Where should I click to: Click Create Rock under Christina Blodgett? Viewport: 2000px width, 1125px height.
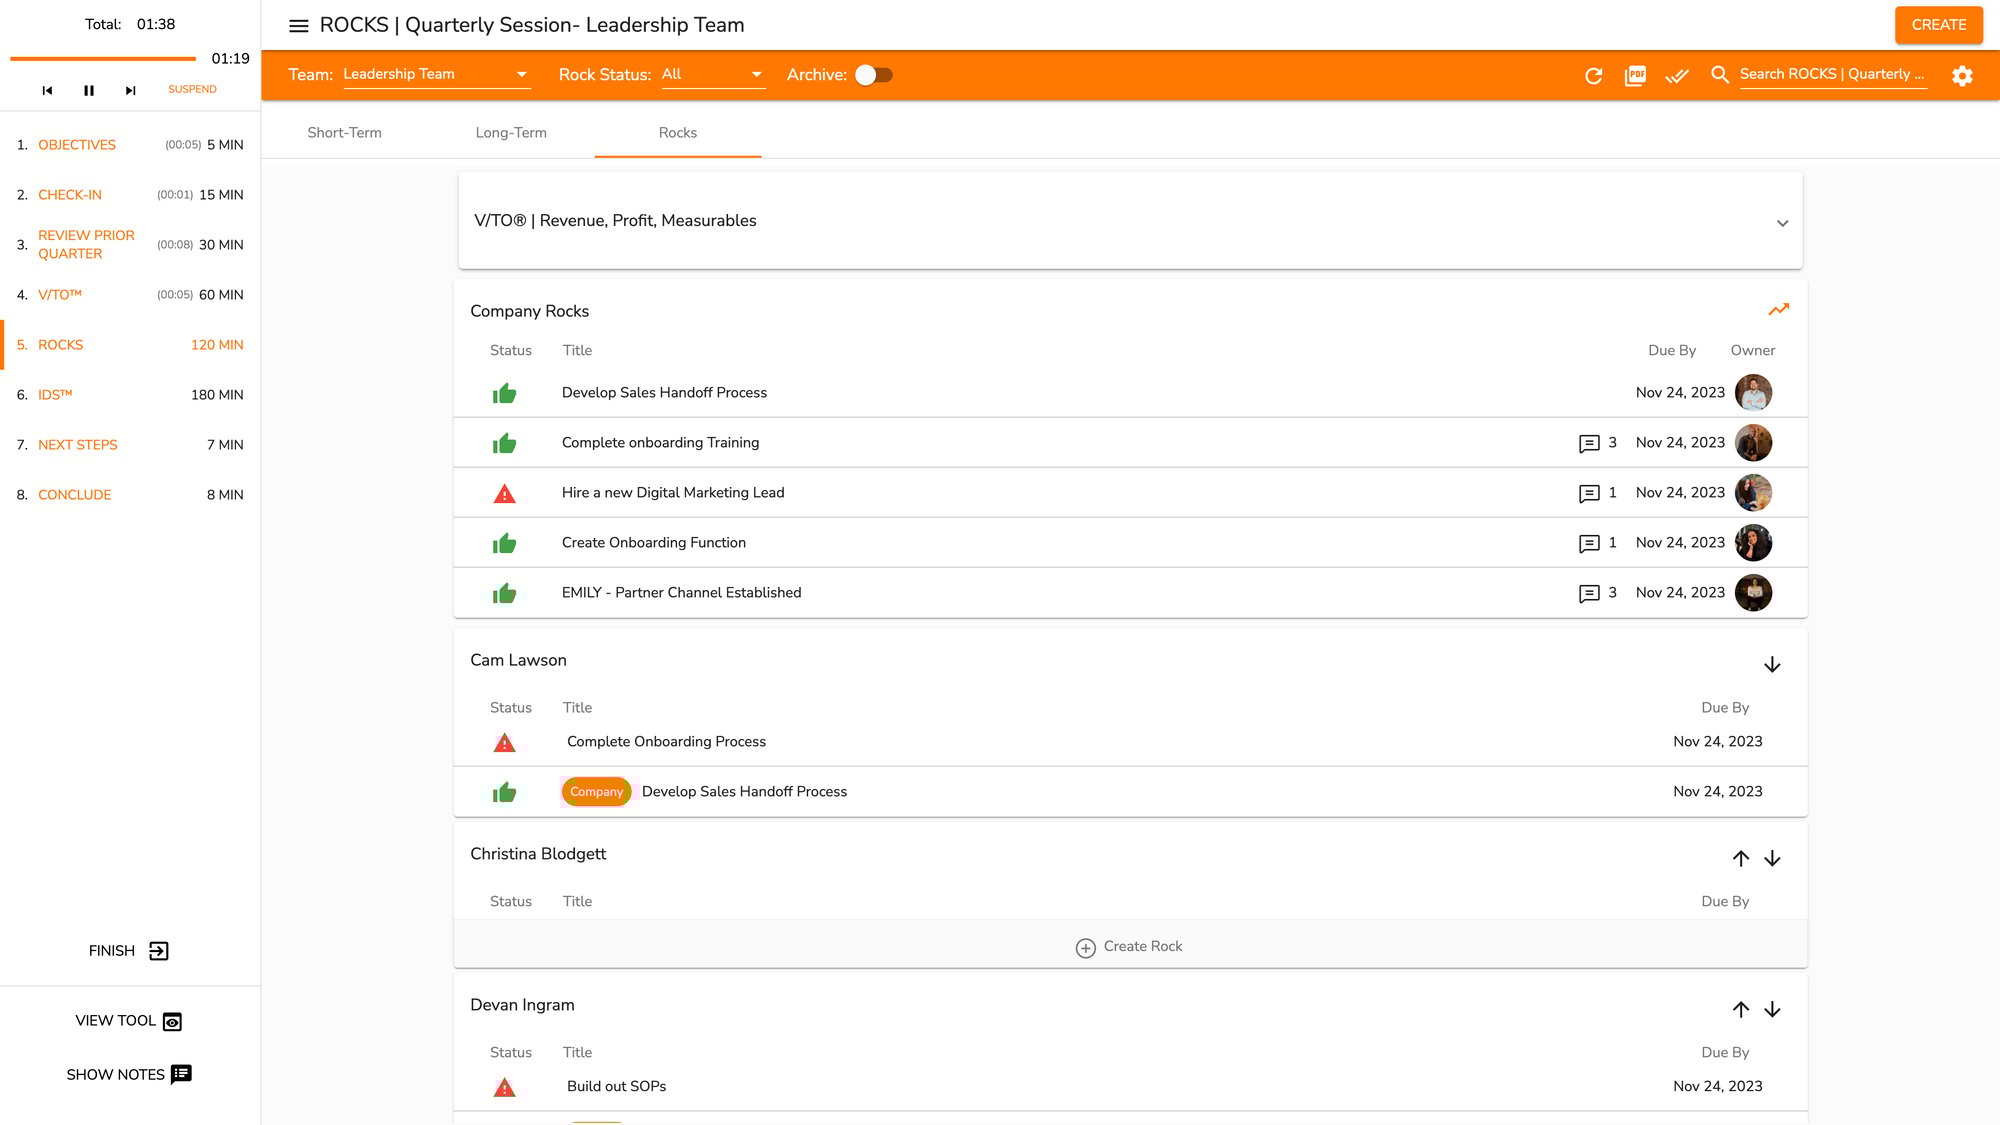coord(1129,947)
